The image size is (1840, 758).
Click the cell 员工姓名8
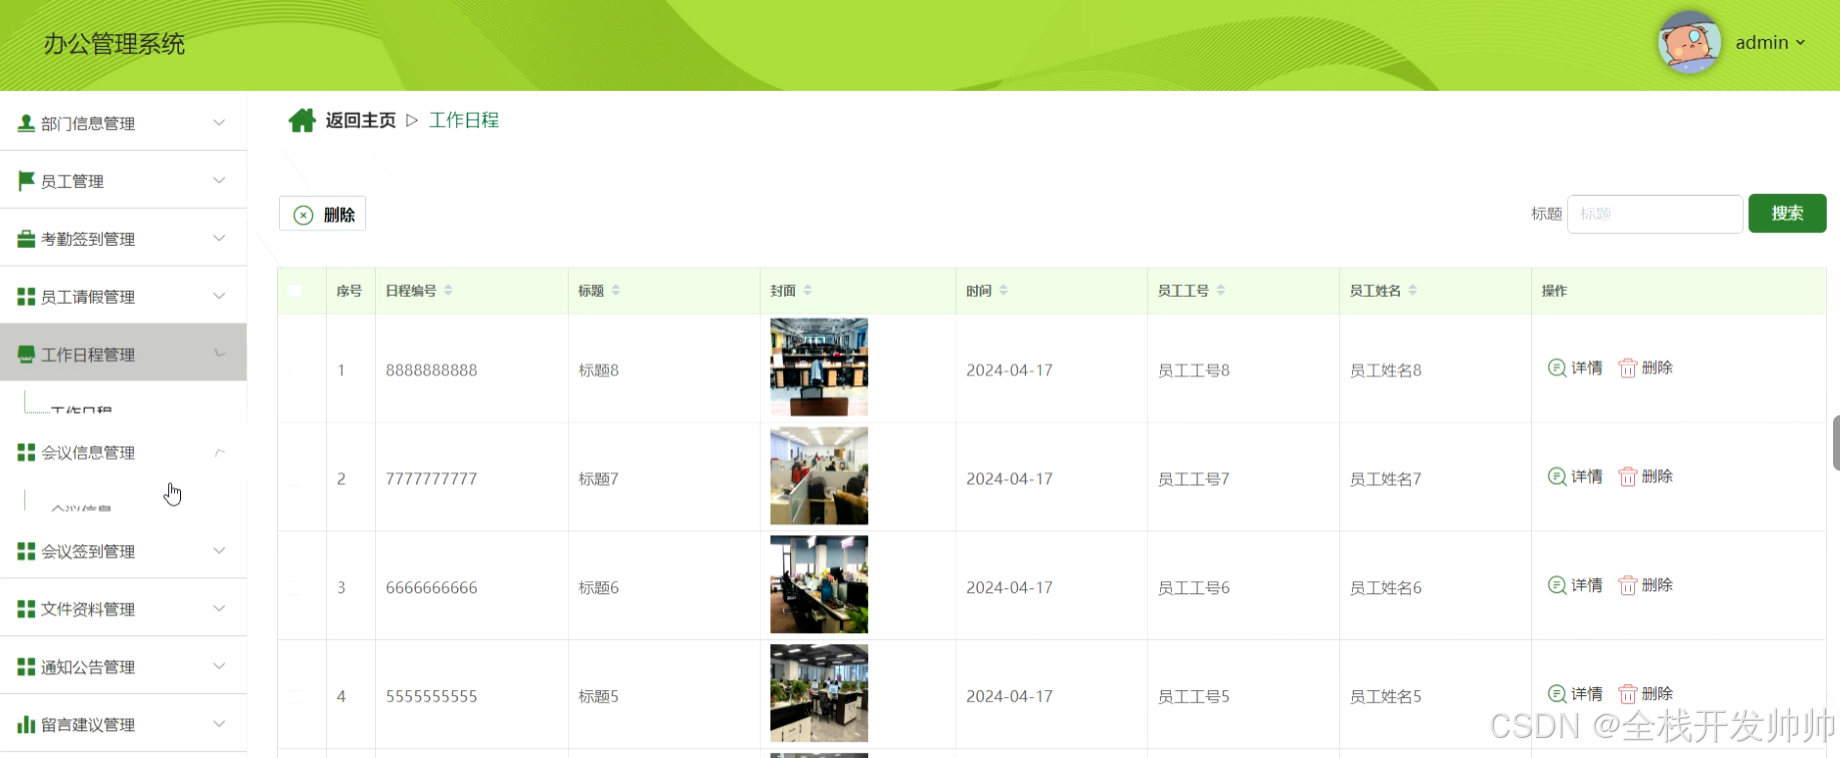(x=1385, y=370)
